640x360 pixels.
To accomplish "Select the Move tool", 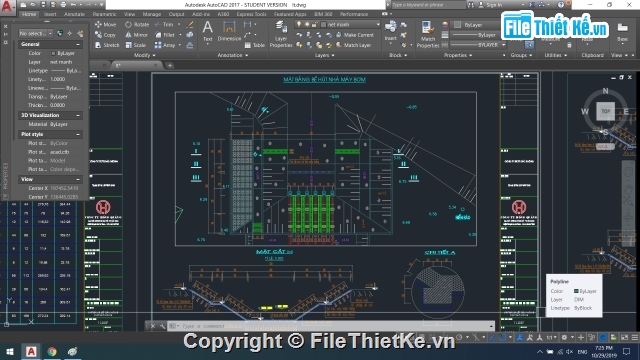I will tap(105, 24).
